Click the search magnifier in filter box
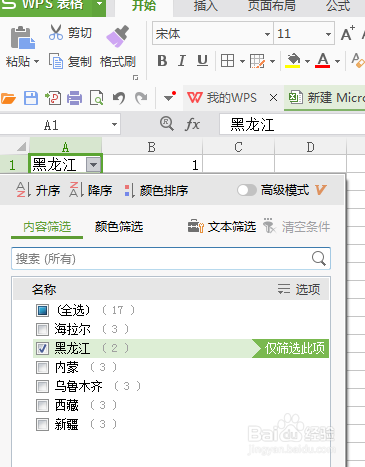Viewport: 365px width, 467px height. [319, 258]
